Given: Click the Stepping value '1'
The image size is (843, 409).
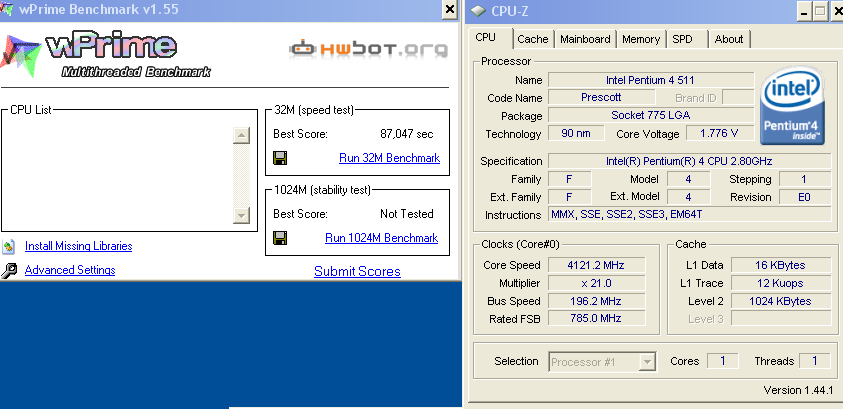Looking at the screenshot, I should point(804,179).
